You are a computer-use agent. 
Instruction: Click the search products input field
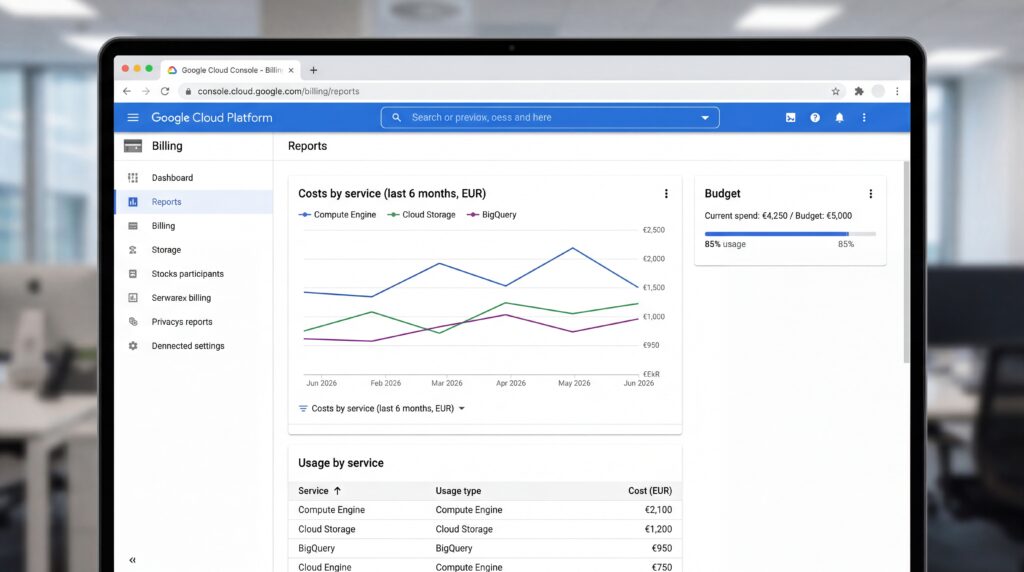coord(550,118)
